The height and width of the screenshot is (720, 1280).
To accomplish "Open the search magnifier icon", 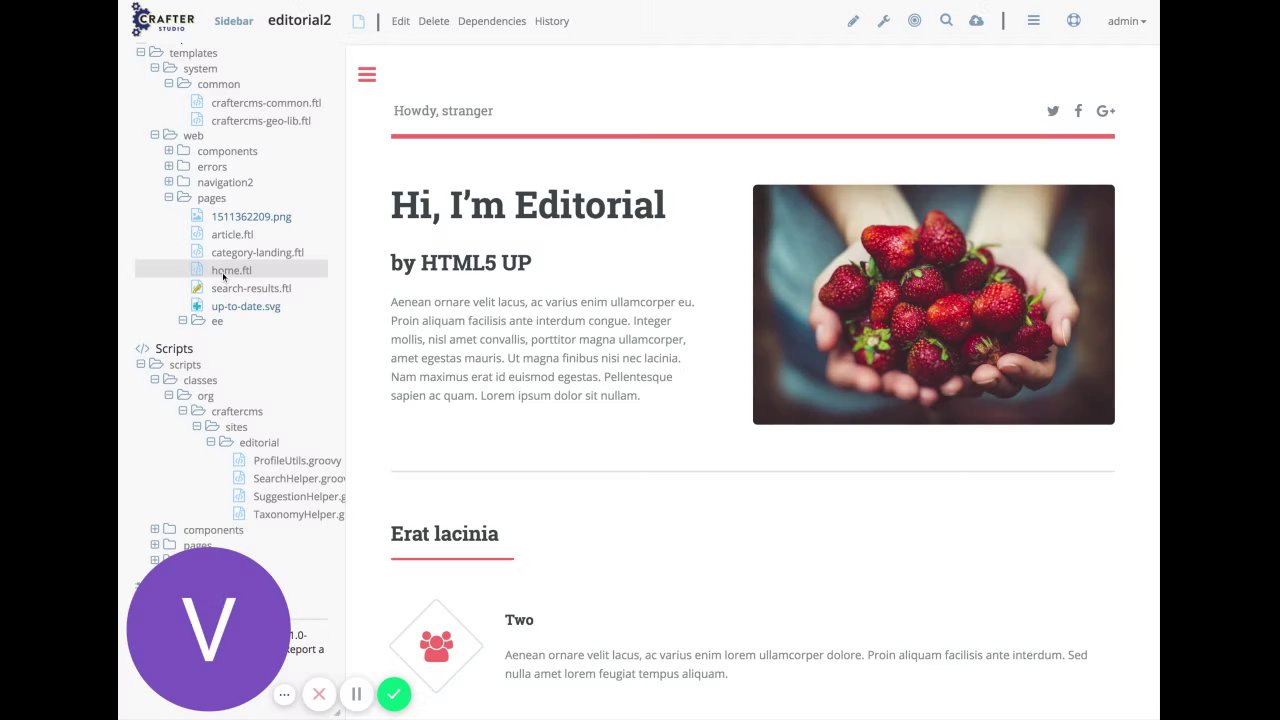I will (946, 20).
